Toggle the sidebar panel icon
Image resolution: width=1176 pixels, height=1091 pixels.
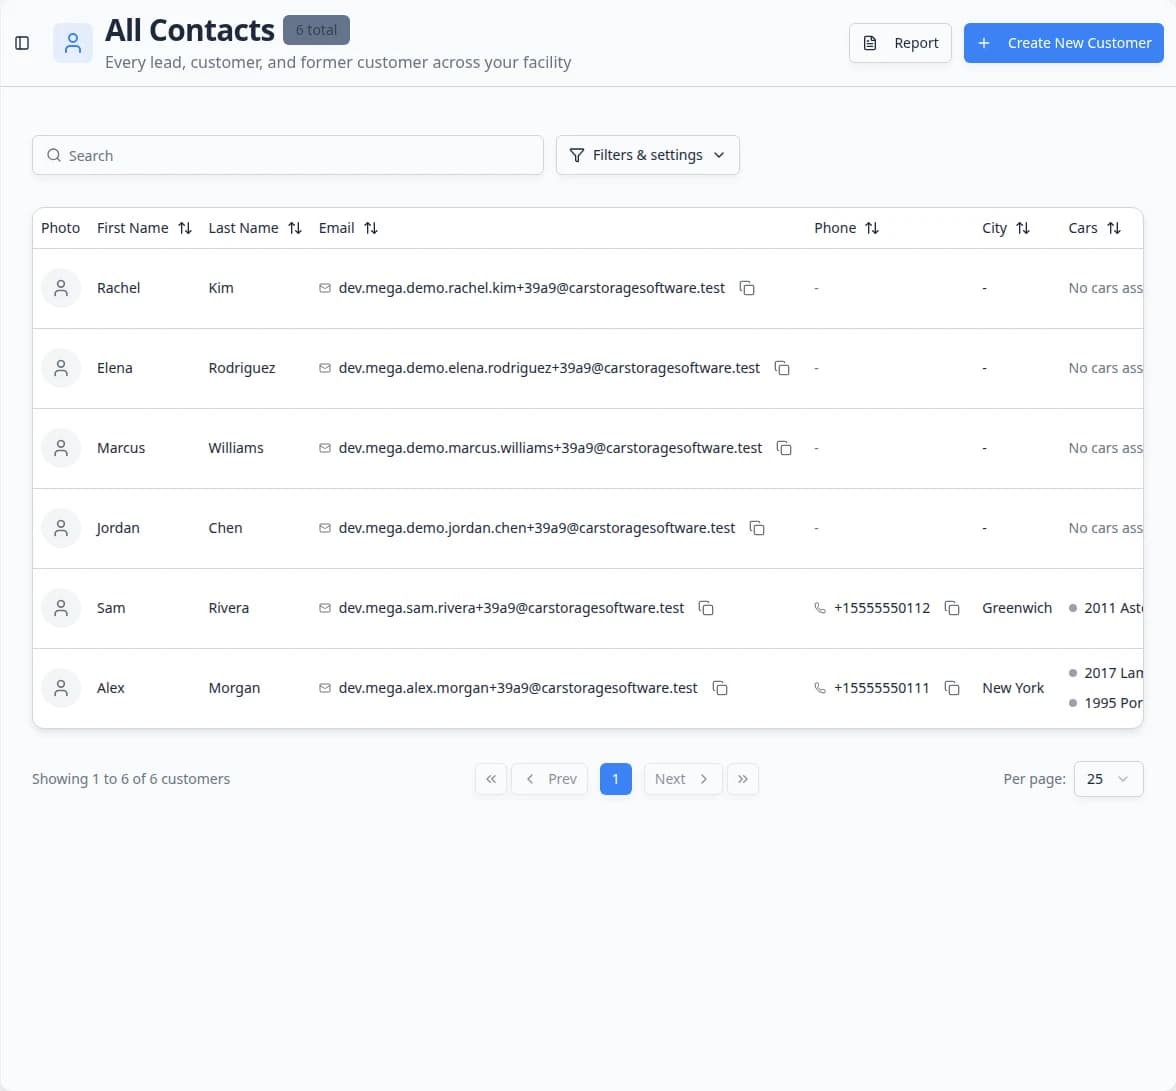pos(22,43)
